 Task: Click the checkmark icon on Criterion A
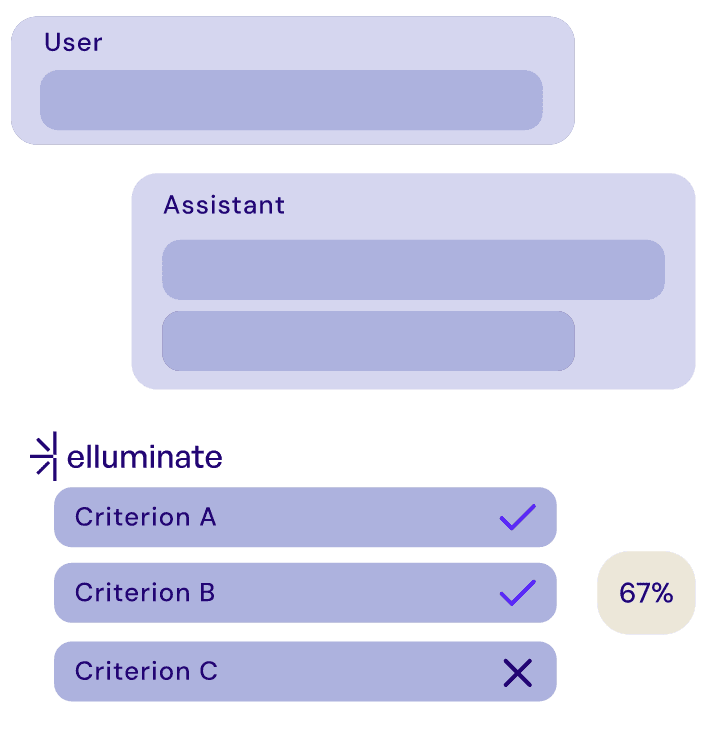517,517
